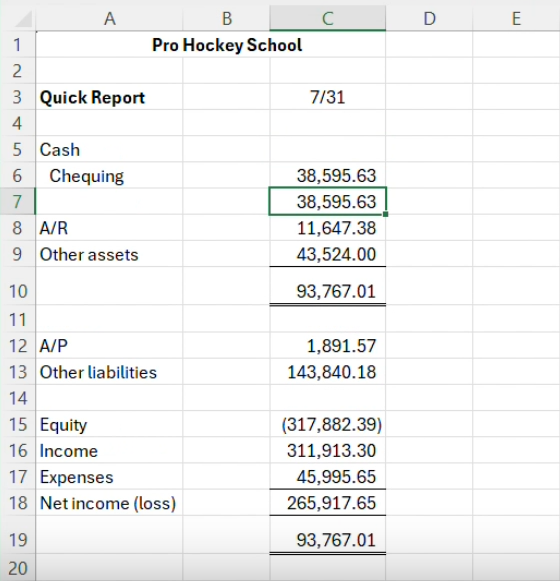This screenshot has height=581, width=560.
Task: Select the A/P value 1,891.57
Action: (x=328, y=346)
